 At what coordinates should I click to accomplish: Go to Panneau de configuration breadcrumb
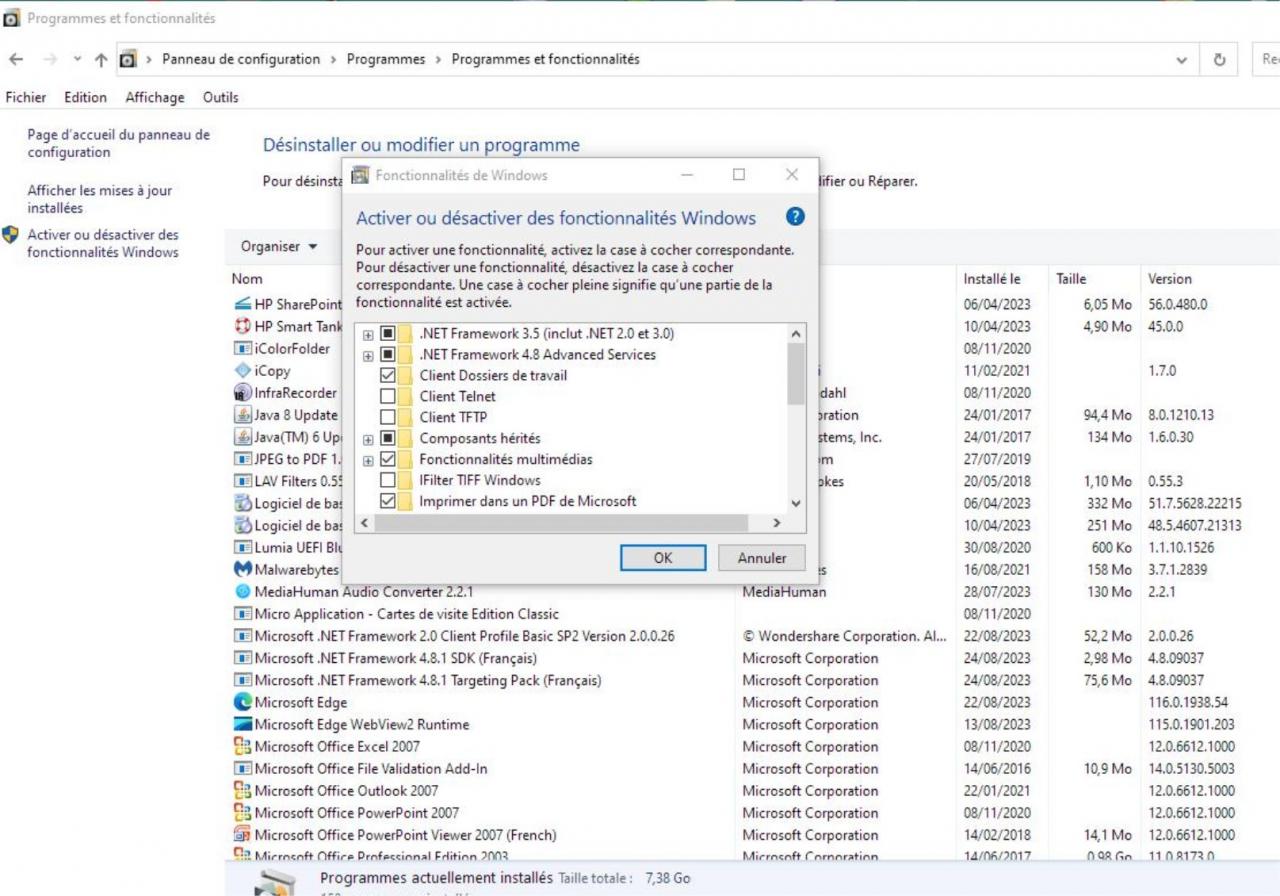241,59
